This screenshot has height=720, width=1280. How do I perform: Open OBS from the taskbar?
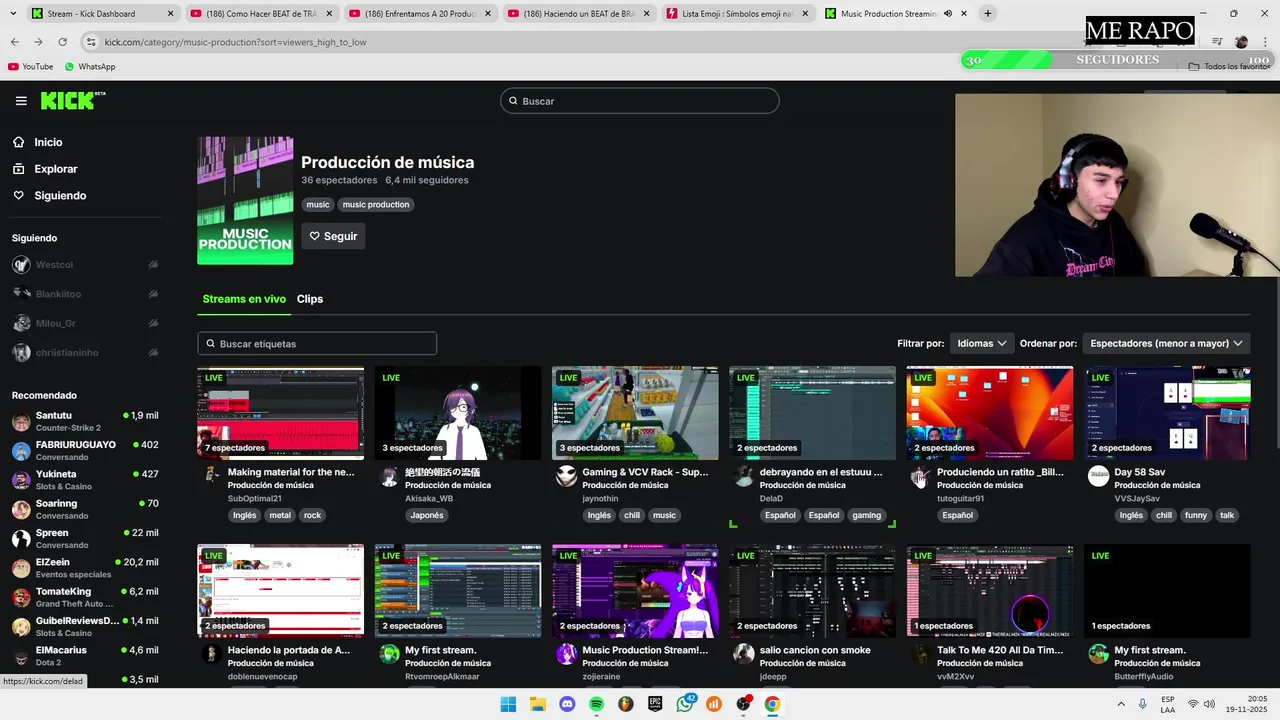(x=743, y=704)
